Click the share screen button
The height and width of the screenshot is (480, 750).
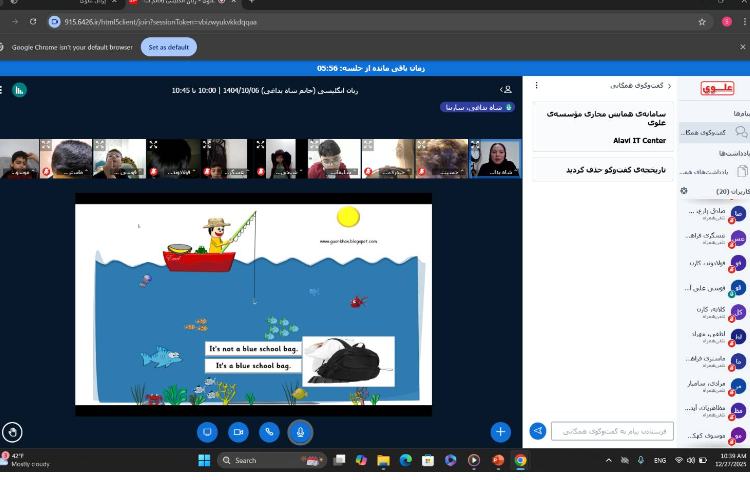coord(208,432)
